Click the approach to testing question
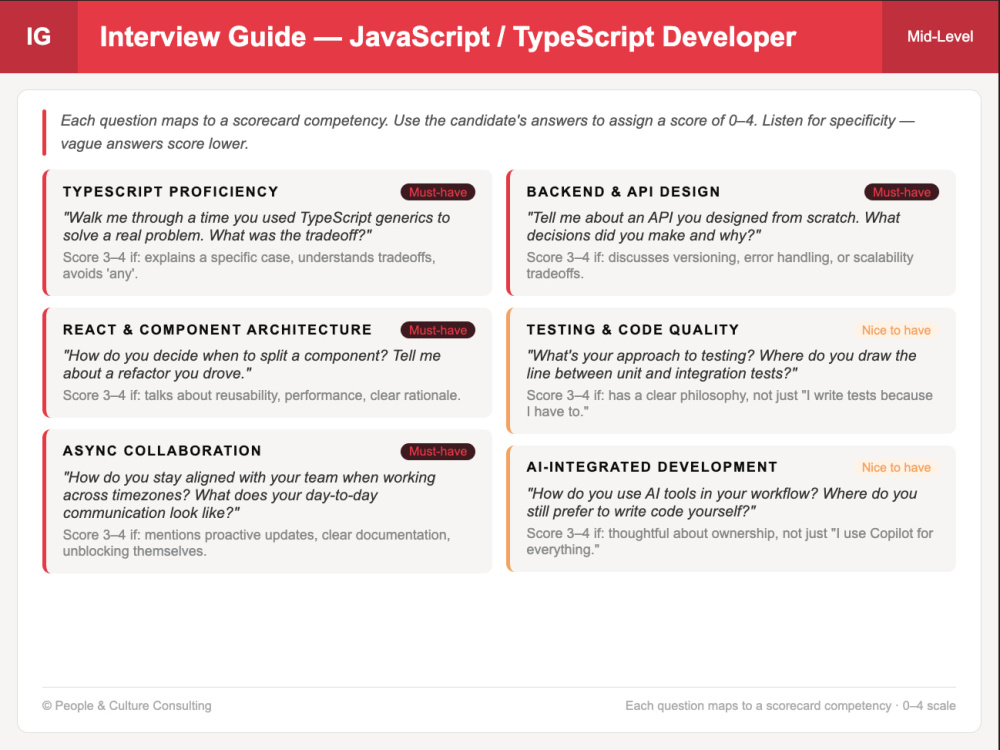 click(x=721, y=364)
